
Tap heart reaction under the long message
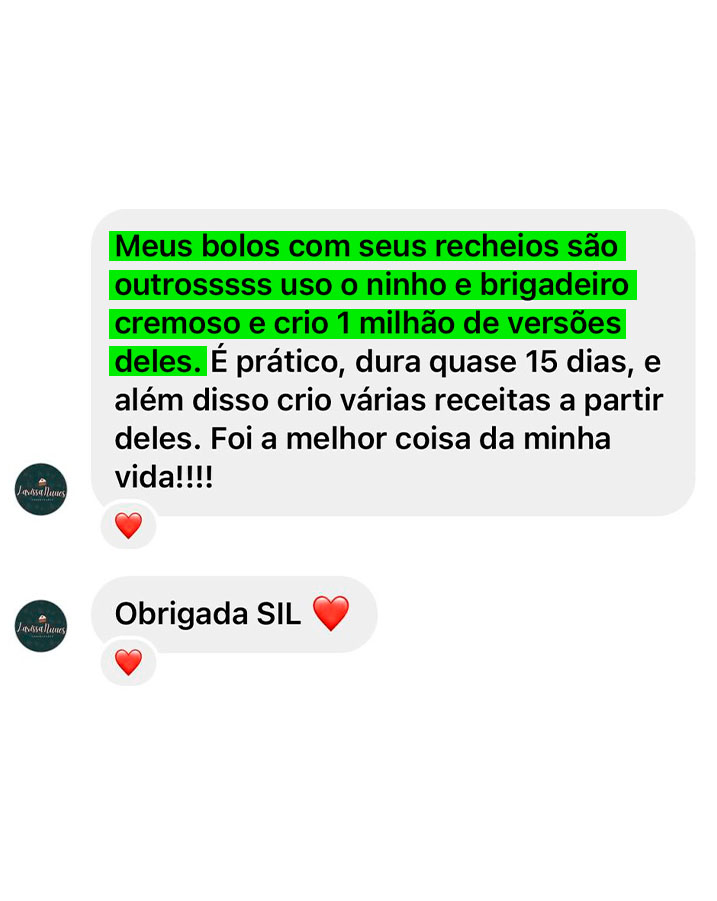click(128, 525)
